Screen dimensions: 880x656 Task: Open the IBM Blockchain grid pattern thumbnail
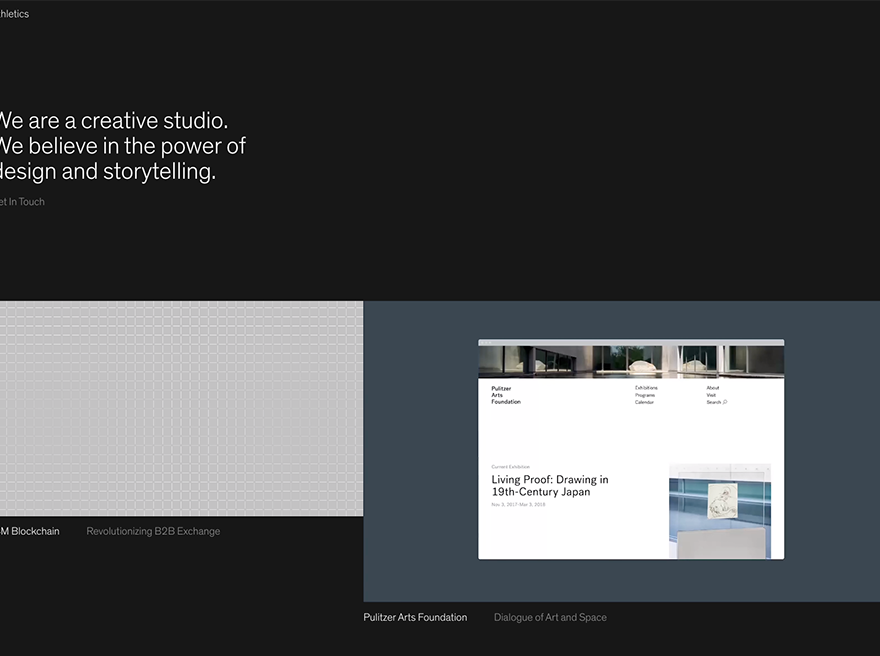pyautogui.click(x=181, y=409)
